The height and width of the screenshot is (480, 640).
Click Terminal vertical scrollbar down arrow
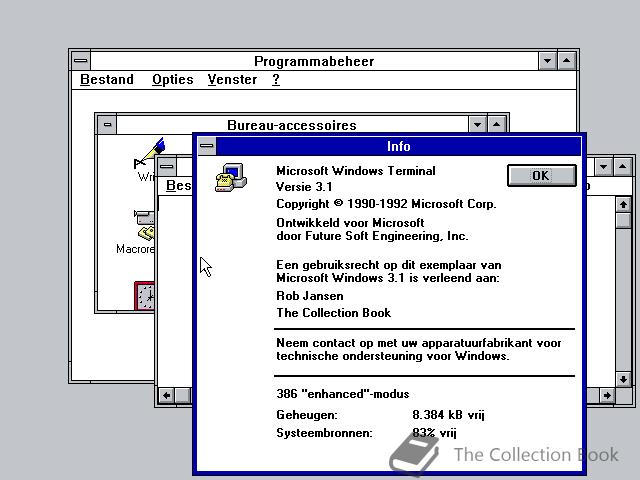[623, 379]
